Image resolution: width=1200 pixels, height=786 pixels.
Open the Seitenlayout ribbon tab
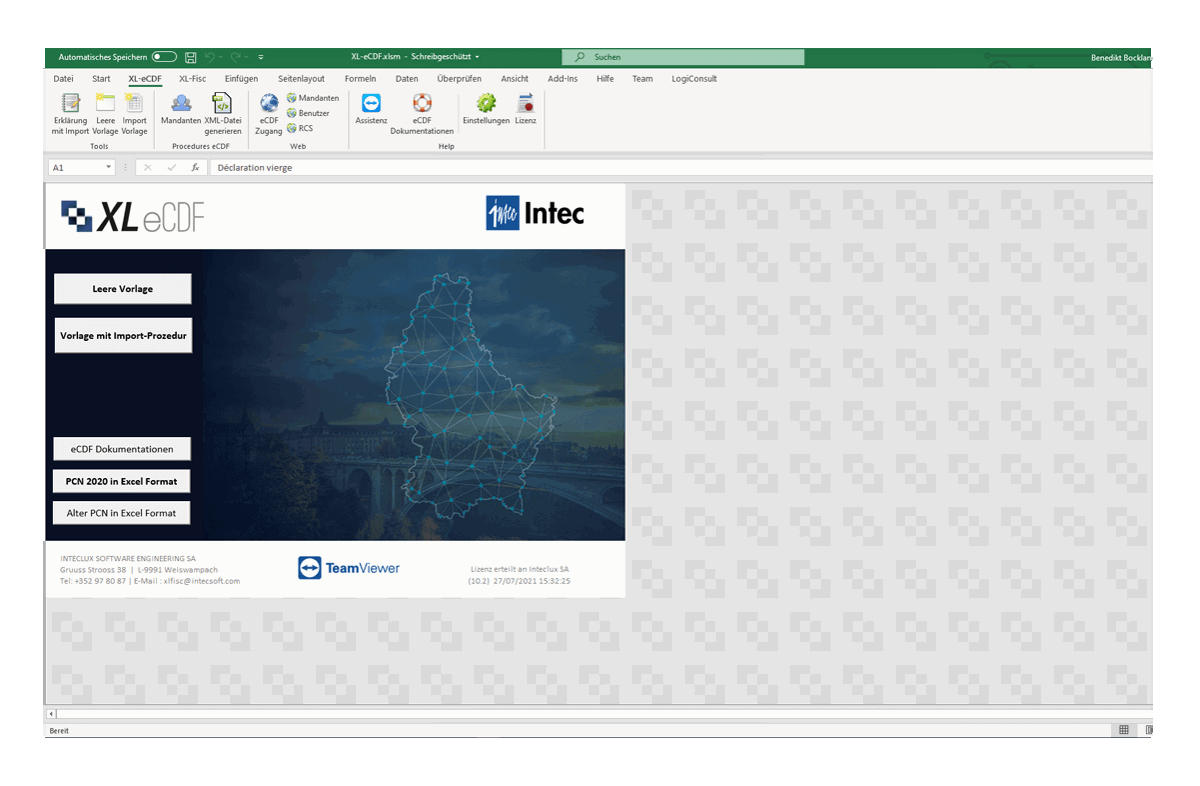301,79
